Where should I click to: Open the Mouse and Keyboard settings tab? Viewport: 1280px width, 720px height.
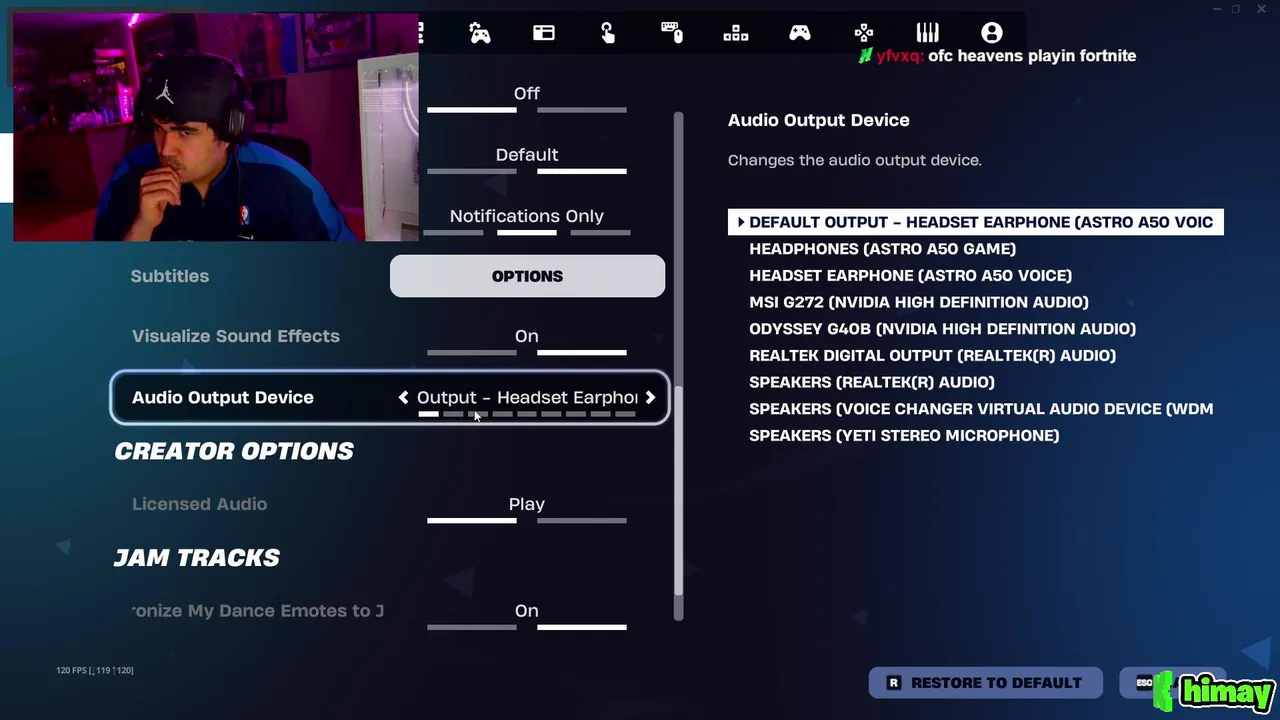click(672, 33)
